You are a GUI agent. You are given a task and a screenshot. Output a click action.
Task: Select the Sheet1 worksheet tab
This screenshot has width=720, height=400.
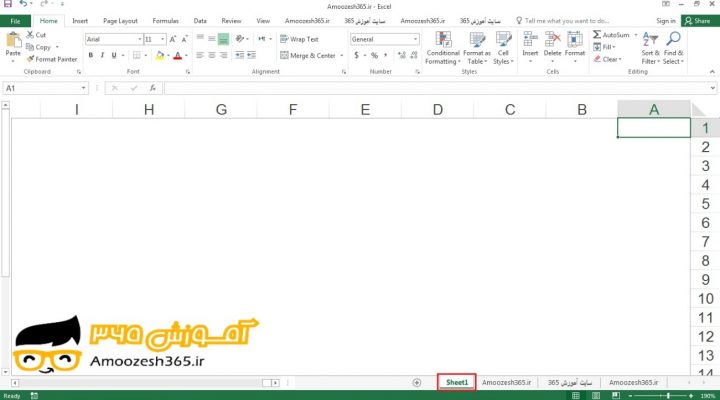(x=457, y=383)
